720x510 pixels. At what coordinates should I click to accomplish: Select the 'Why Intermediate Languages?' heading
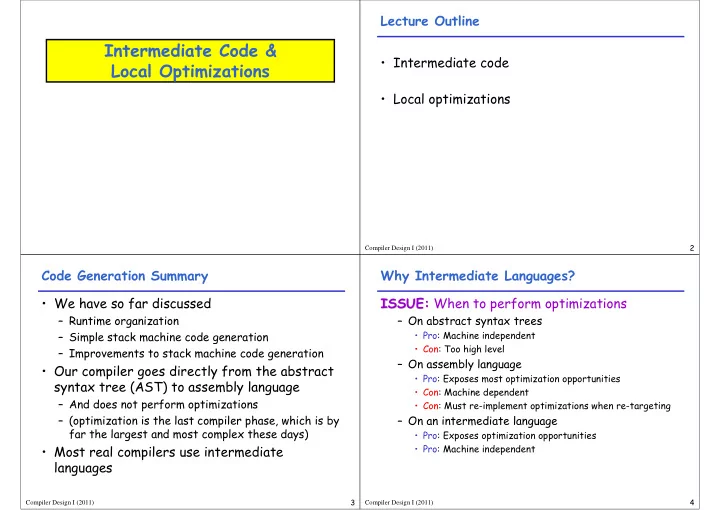point(478,276)
